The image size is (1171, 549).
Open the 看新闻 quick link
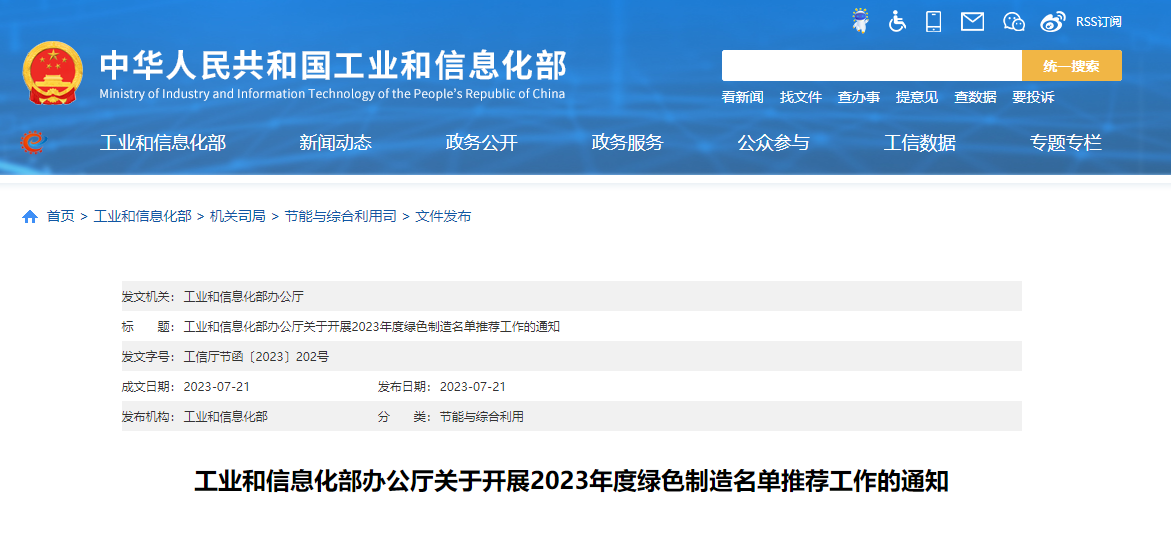tap(742, 97)
